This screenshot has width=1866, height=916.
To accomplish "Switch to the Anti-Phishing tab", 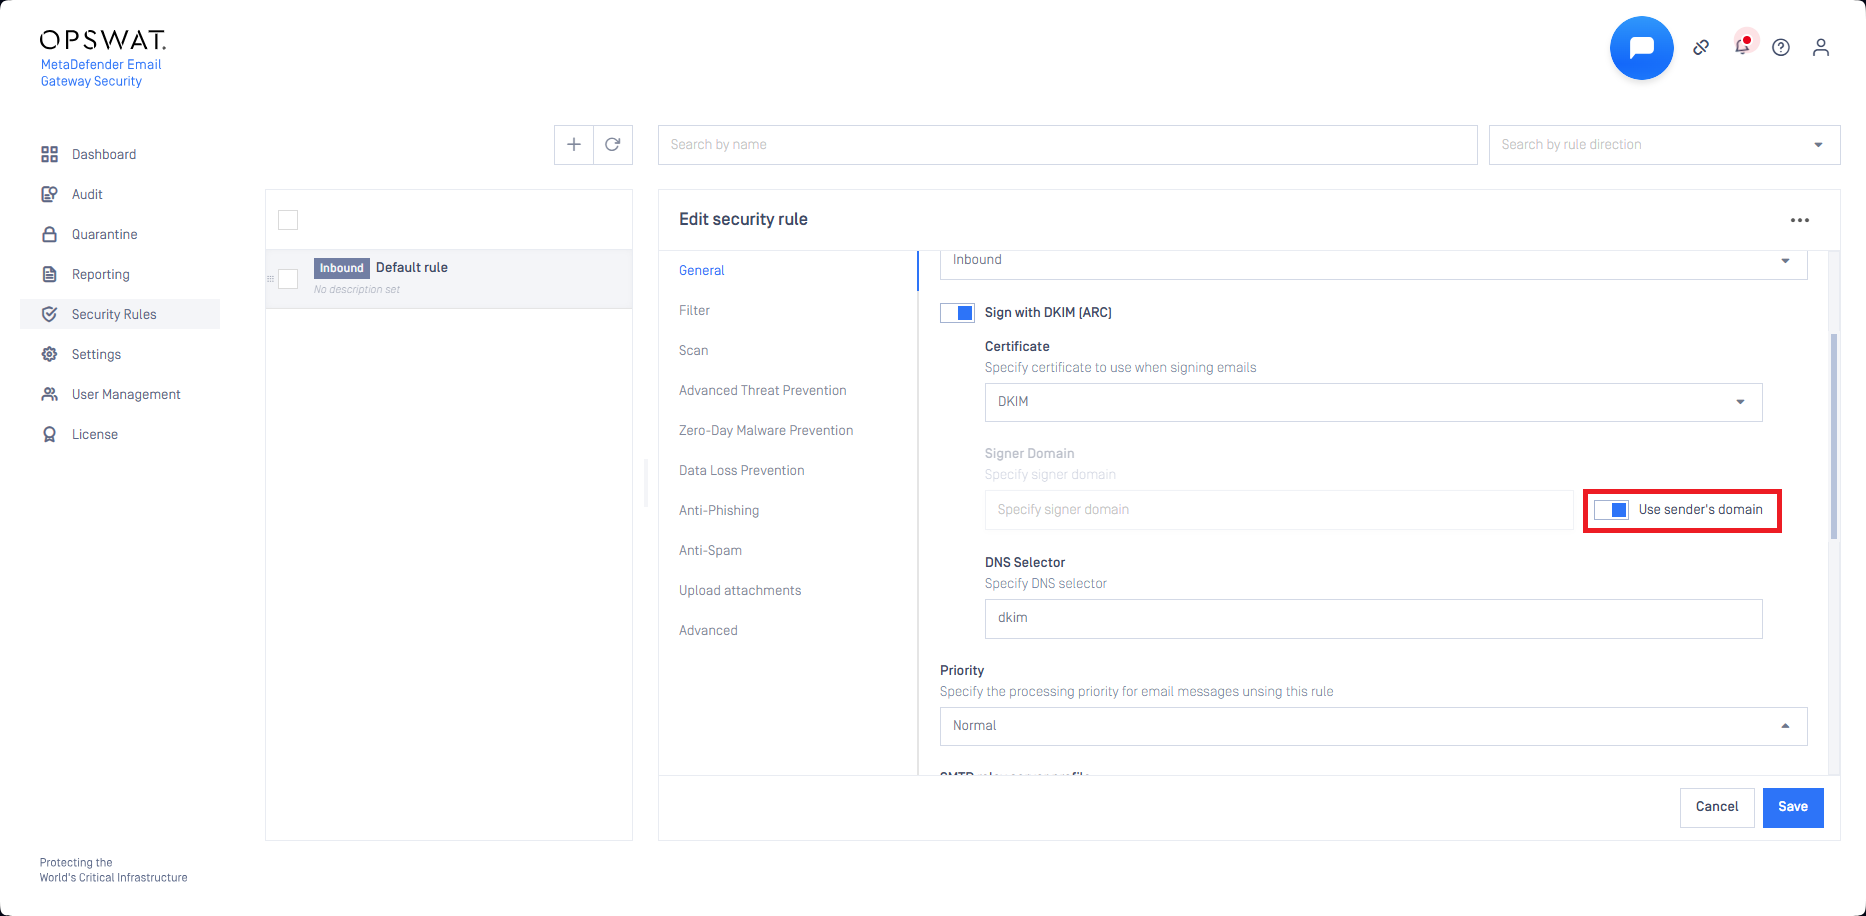I will coord(719,510).
